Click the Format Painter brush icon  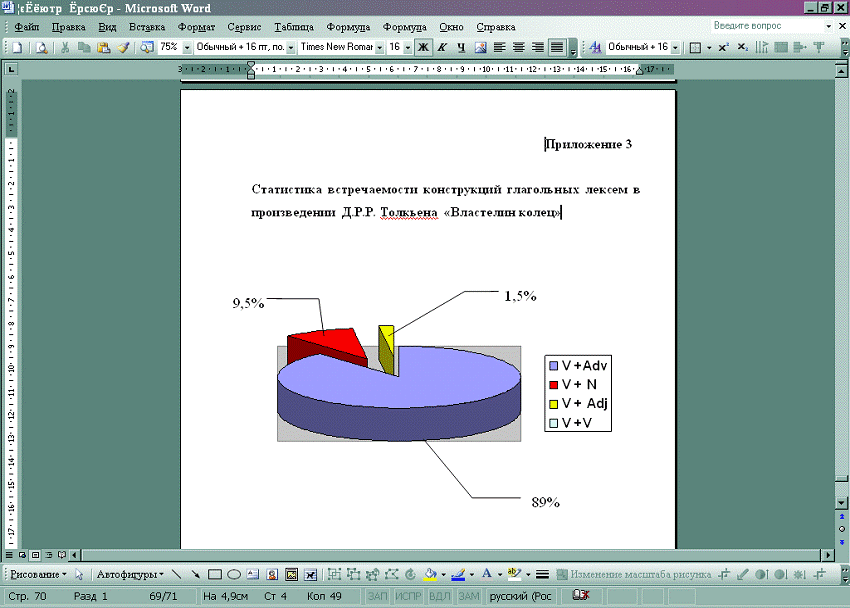point(123,47)
